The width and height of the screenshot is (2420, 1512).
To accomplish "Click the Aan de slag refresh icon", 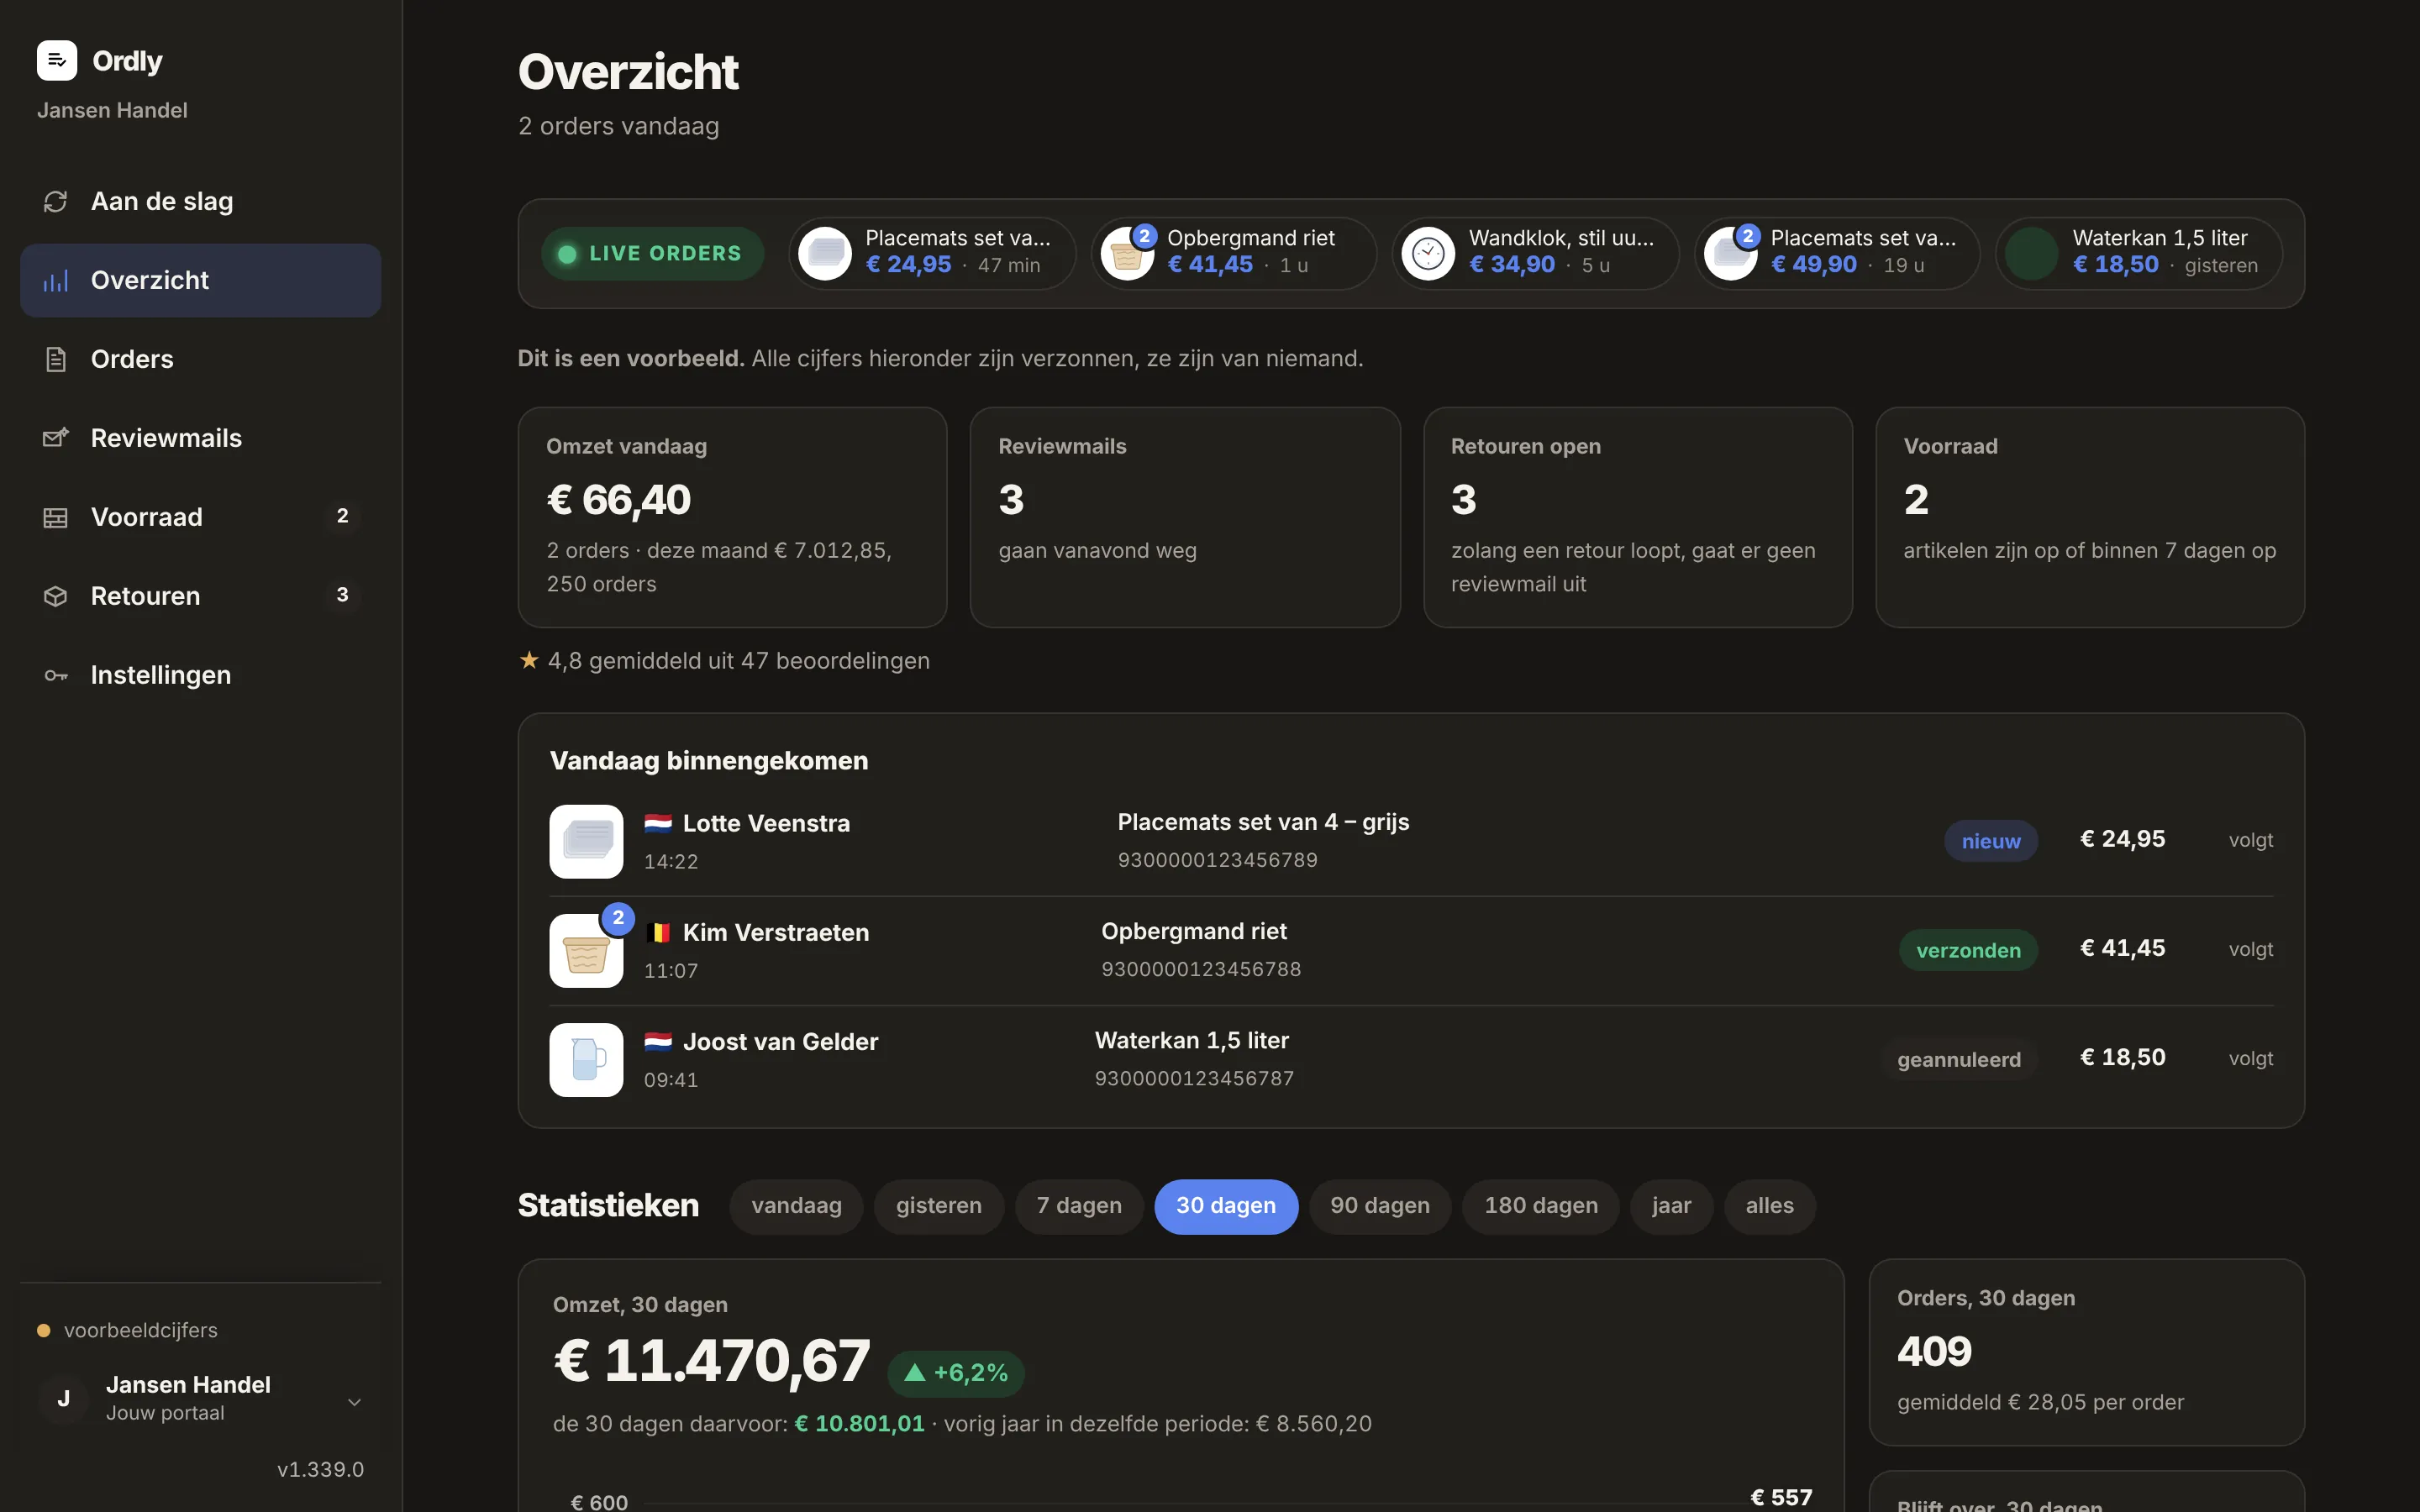I will click(x=56, y=201).
